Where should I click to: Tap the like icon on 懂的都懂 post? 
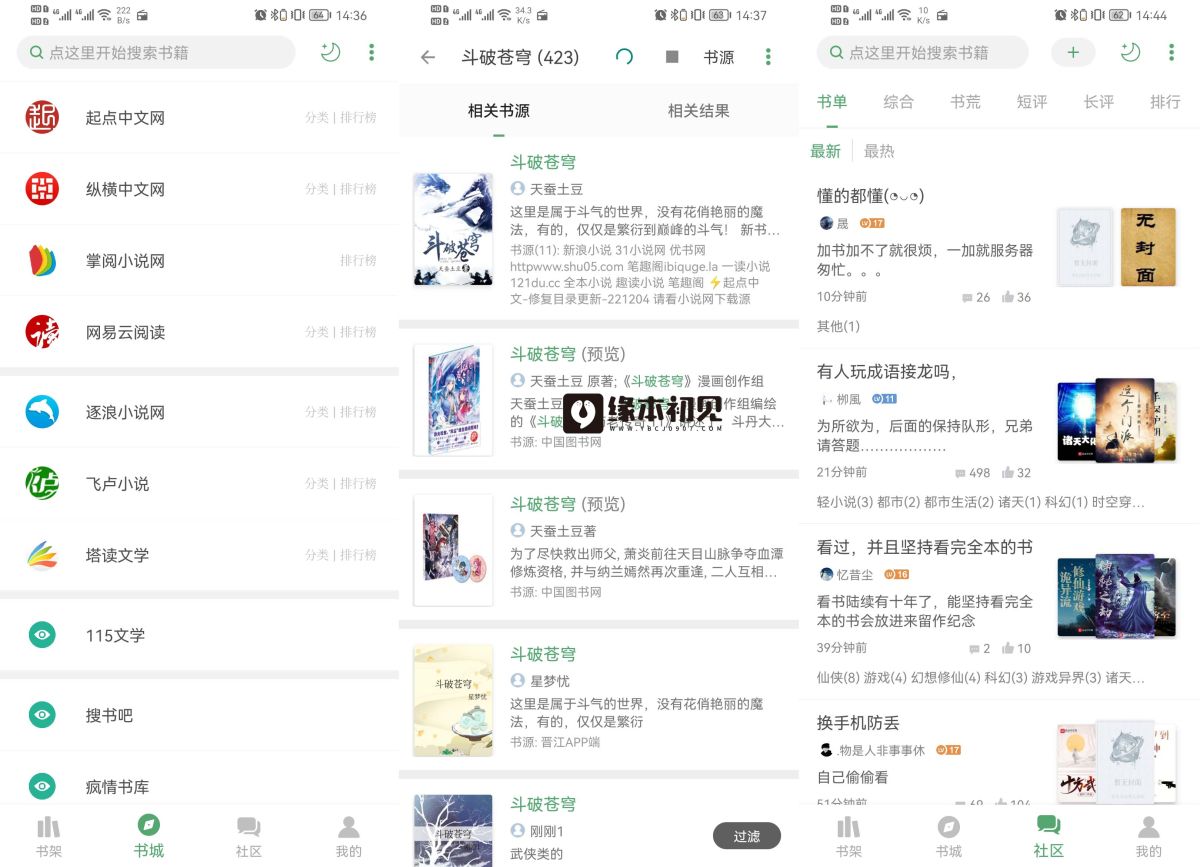tap(1008, 297)
